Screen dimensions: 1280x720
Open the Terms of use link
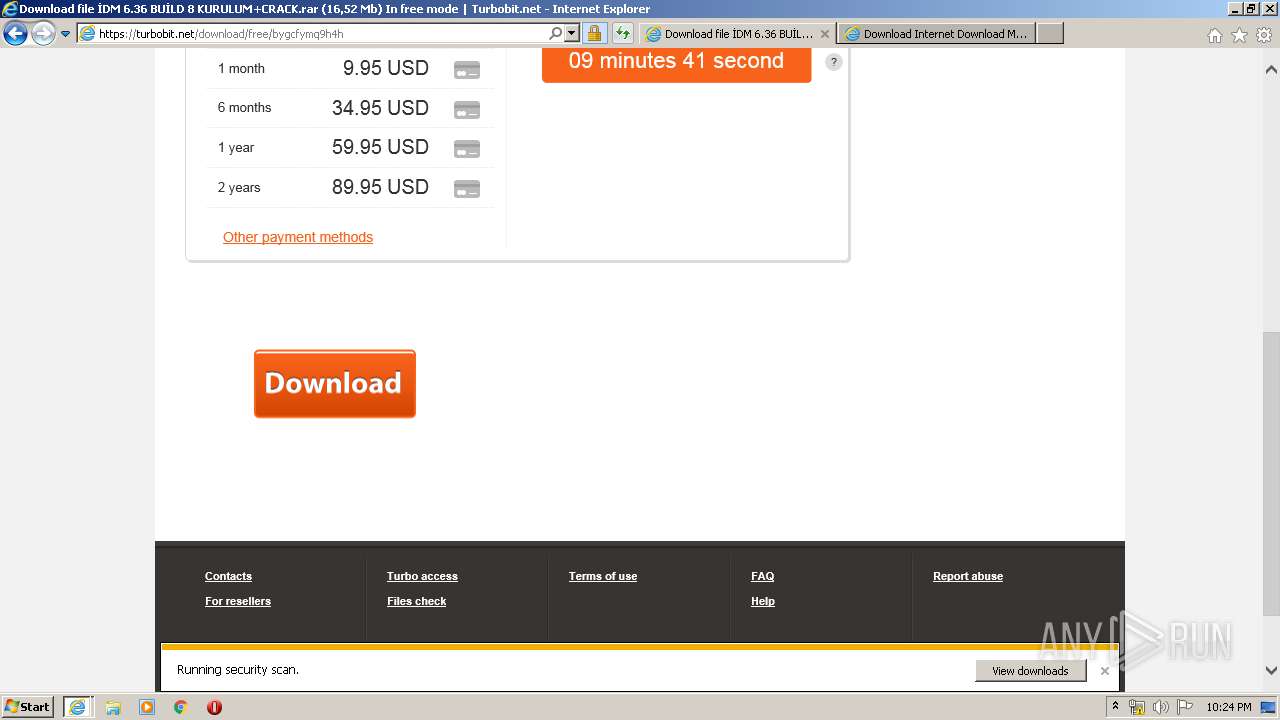(603, 576)
